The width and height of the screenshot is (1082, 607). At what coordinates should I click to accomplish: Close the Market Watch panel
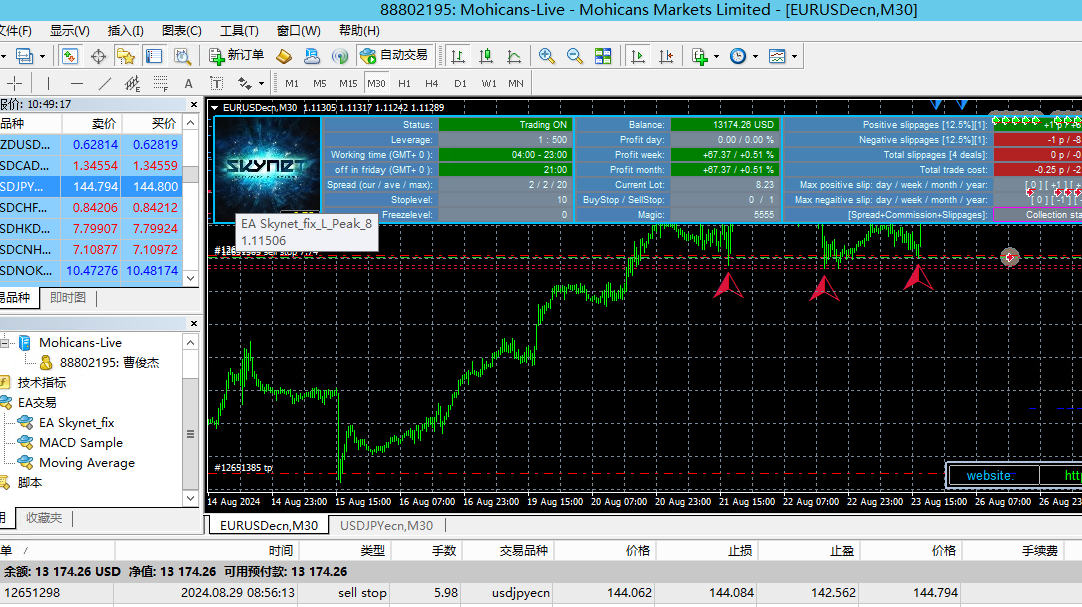pos(194,105)
